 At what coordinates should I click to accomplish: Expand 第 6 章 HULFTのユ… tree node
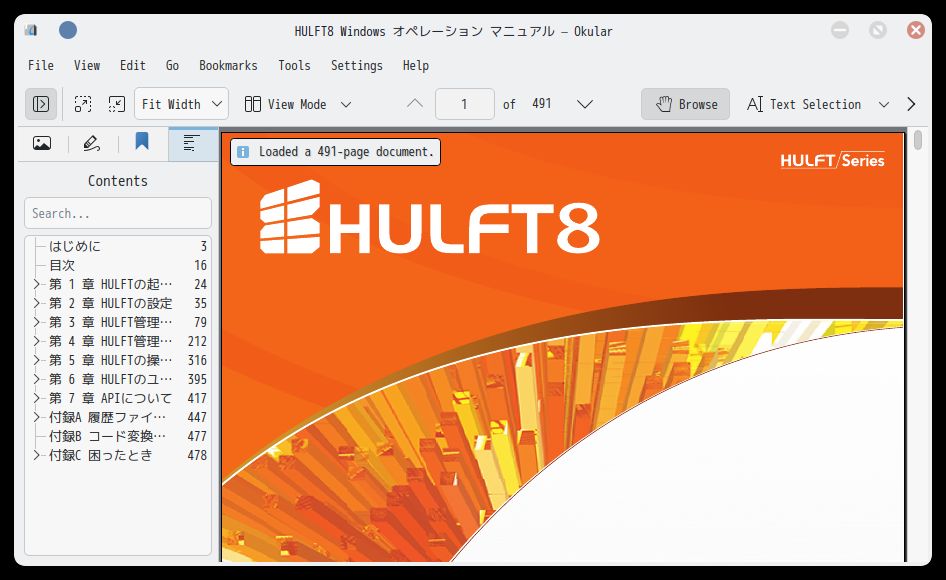[x=36, y=379]
